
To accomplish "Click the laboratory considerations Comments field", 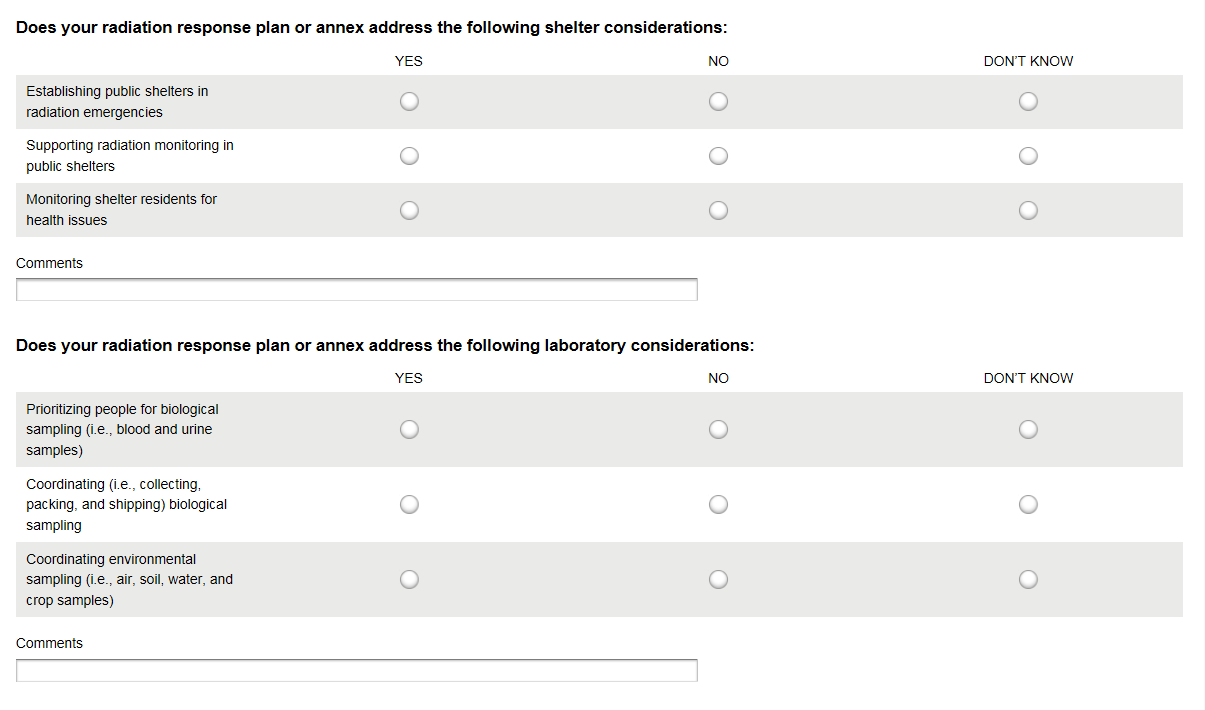I will (357, 671).
